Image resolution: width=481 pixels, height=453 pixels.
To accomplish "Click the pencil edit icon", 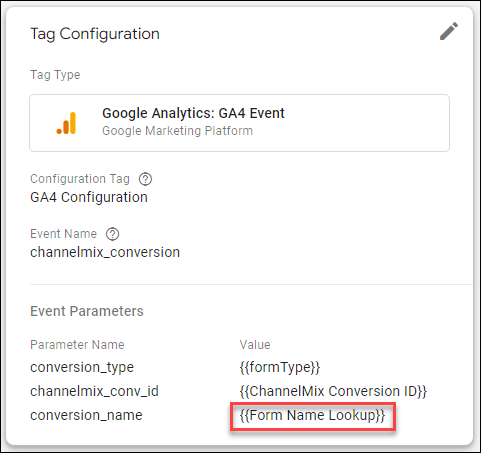I will coord(449,31).
